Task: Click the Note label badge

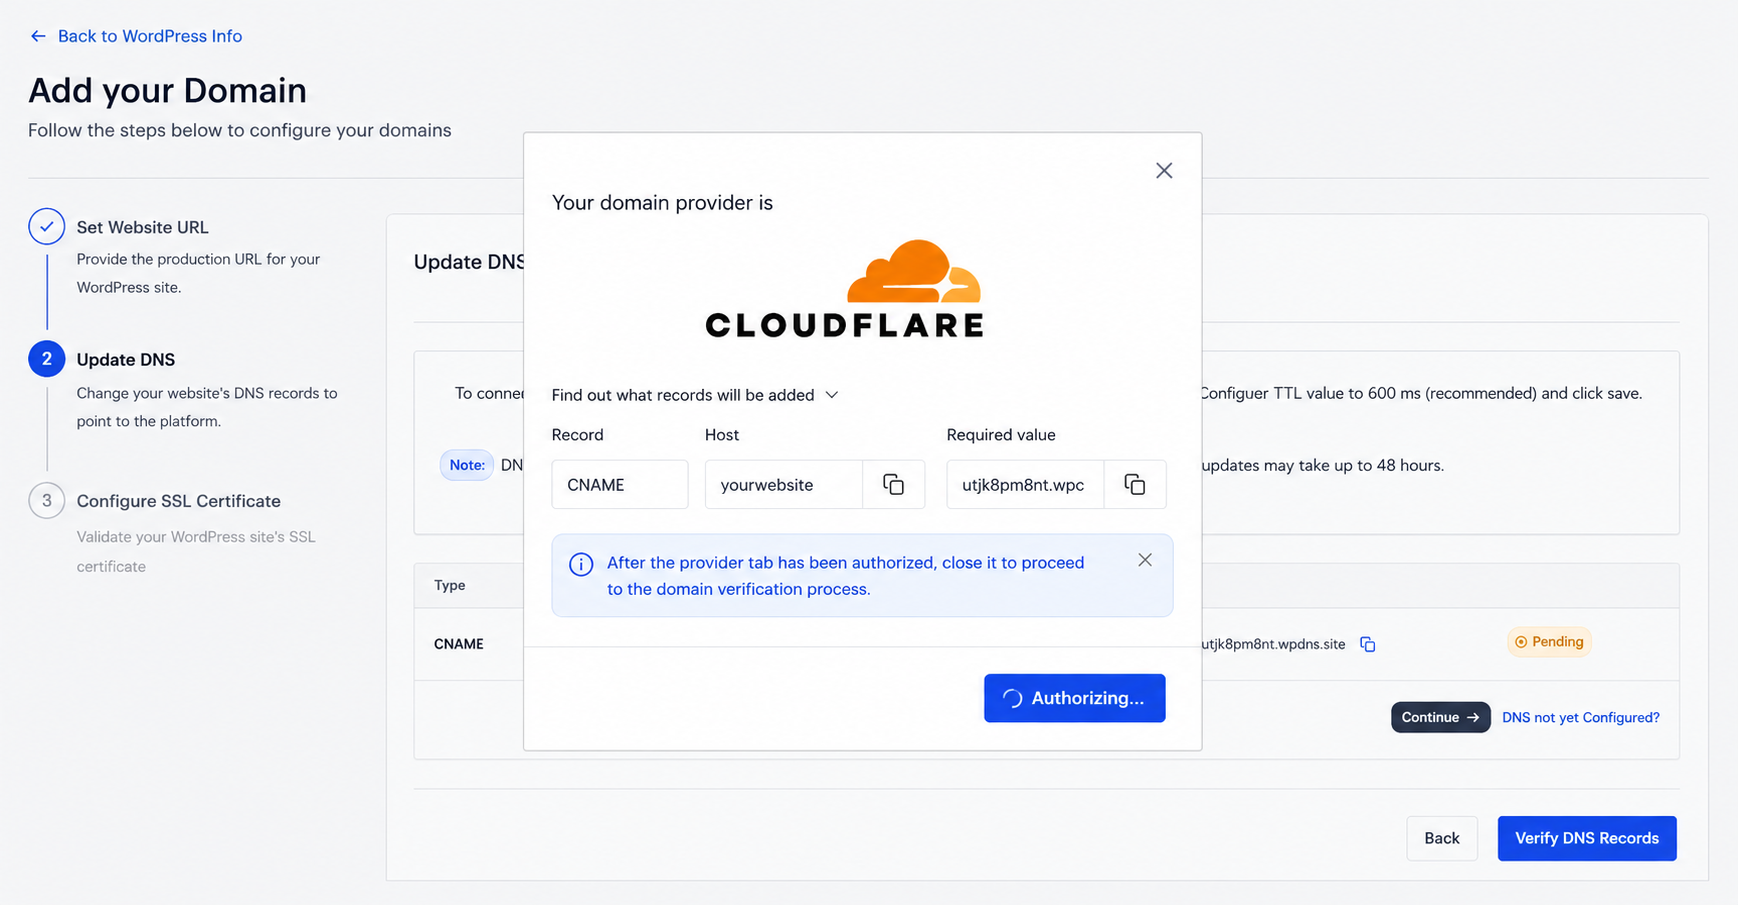Action: [x=467, y=465]
